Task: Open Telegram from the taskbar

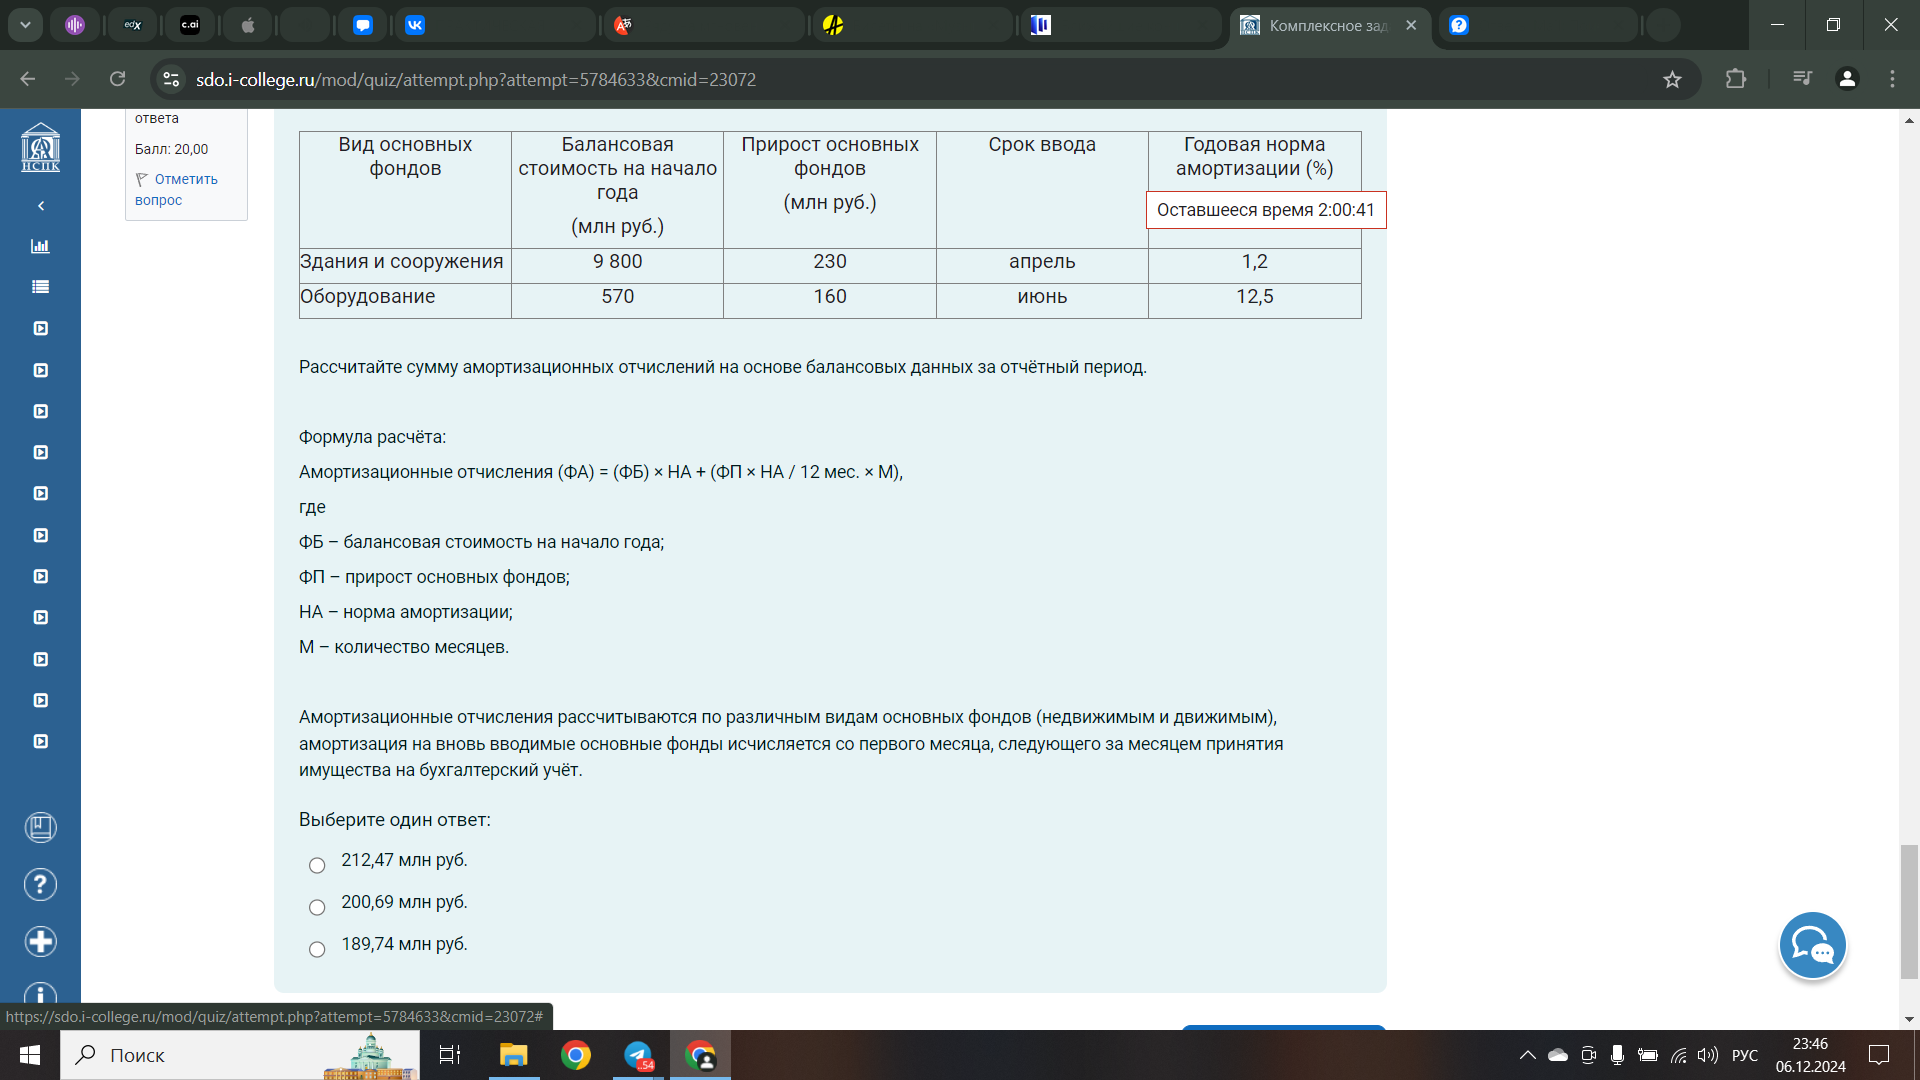Action: tap(638, 1055)
